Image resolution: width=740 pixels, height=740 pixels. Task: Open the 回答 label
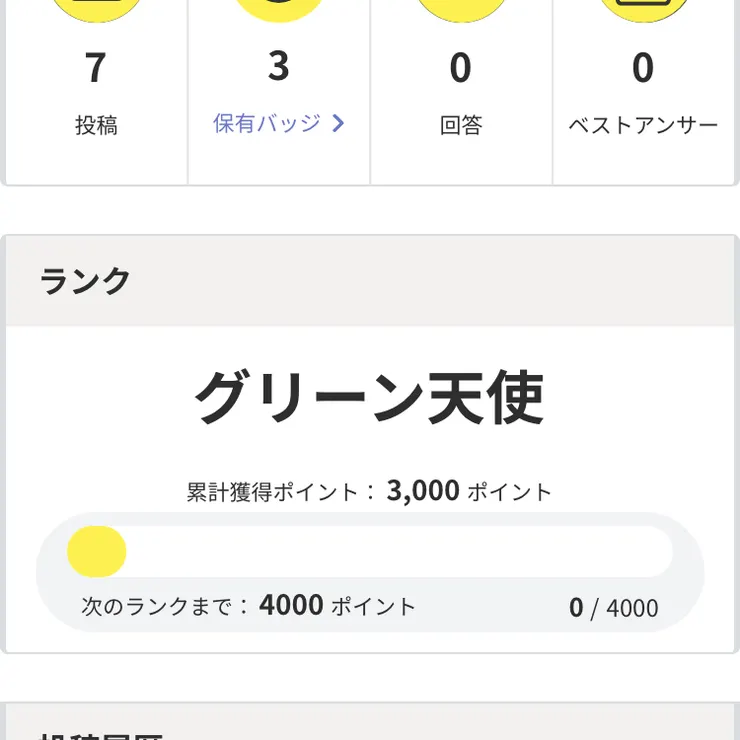[461, 126]
